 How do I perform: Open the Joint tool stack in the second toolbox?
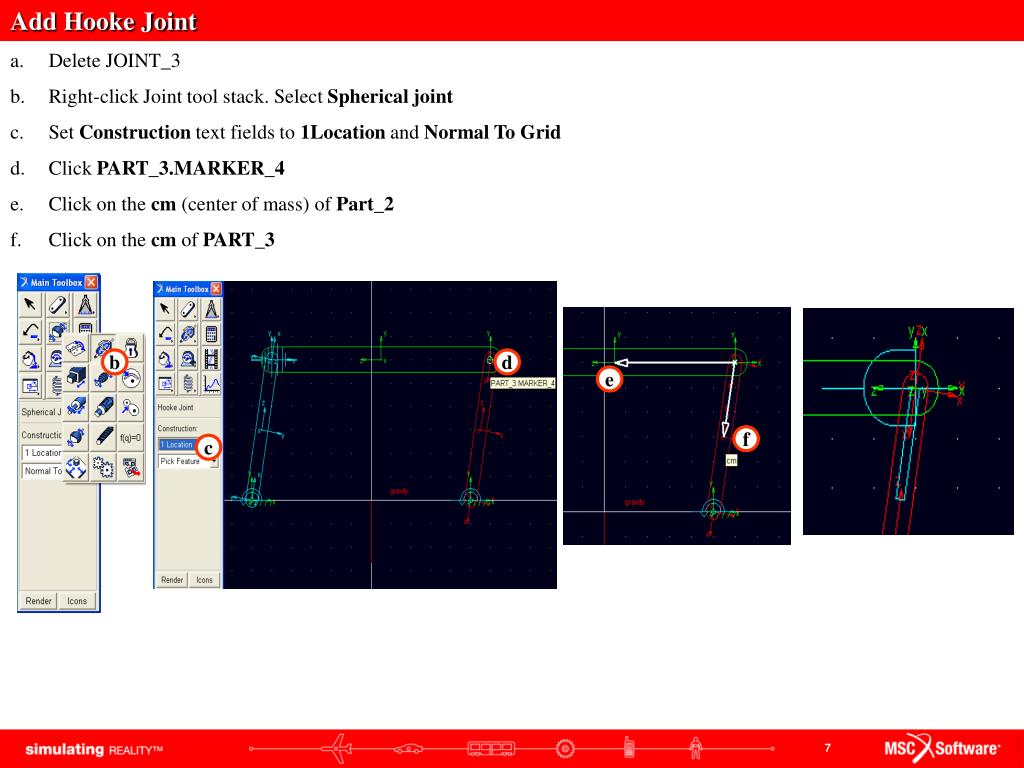(x=188, y=334)
